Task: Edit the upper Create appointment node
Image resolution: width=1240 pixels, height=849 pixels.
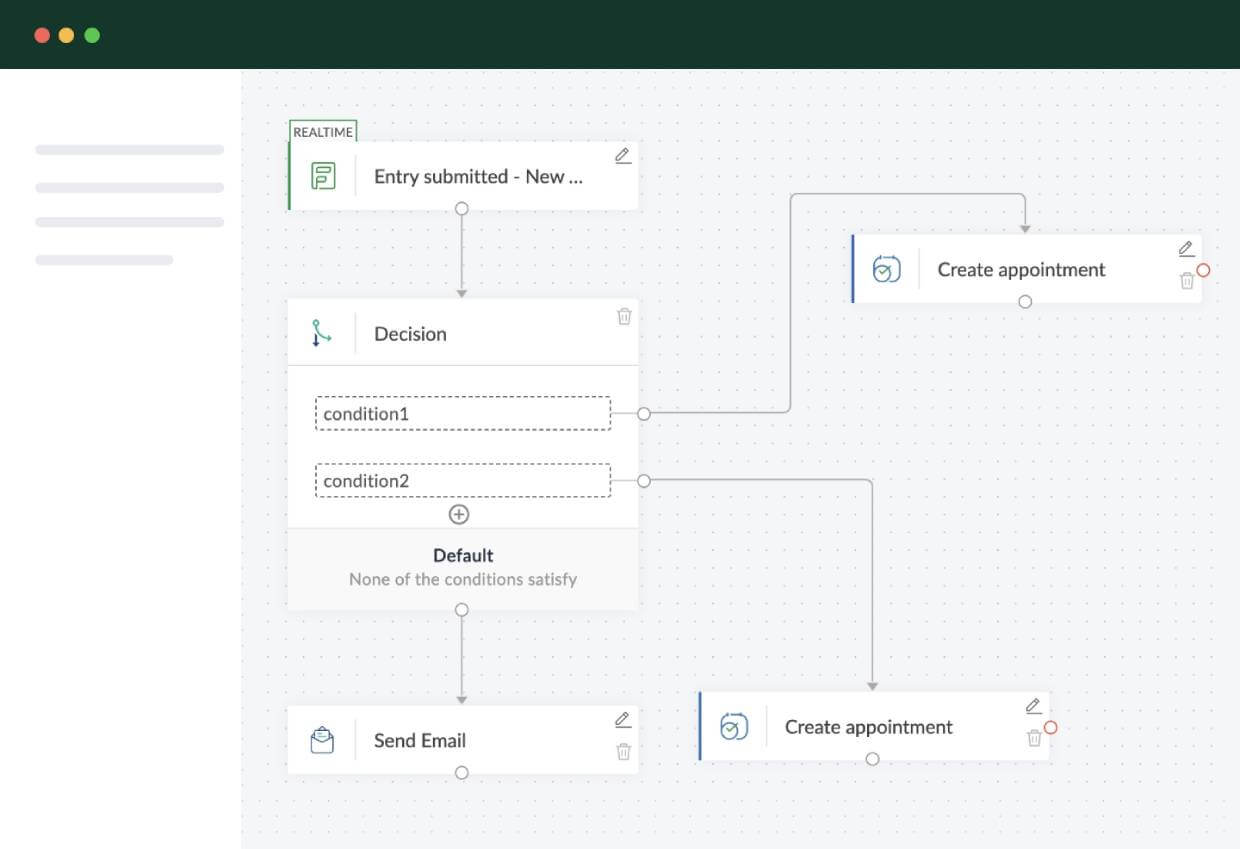Action: 1186,249
